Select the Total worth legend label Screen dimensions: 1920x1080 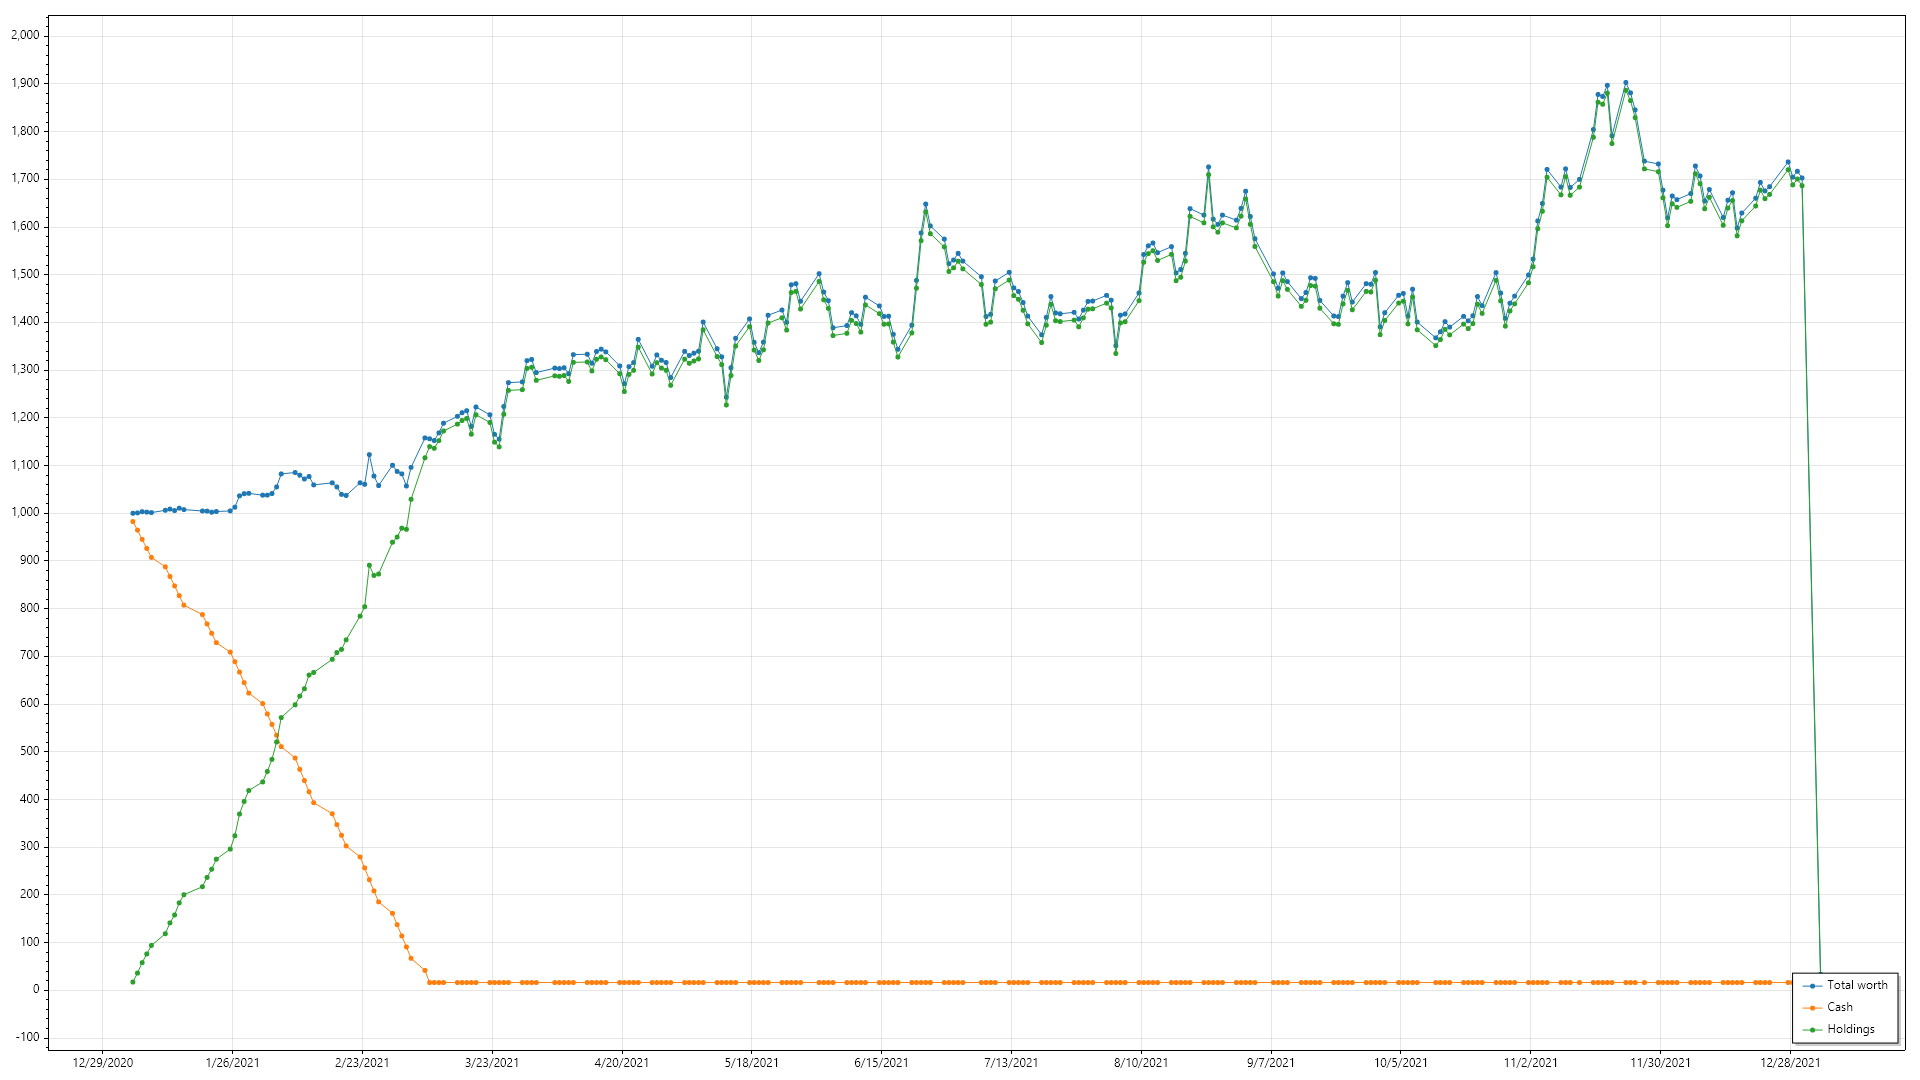(x=1857, y=986)
